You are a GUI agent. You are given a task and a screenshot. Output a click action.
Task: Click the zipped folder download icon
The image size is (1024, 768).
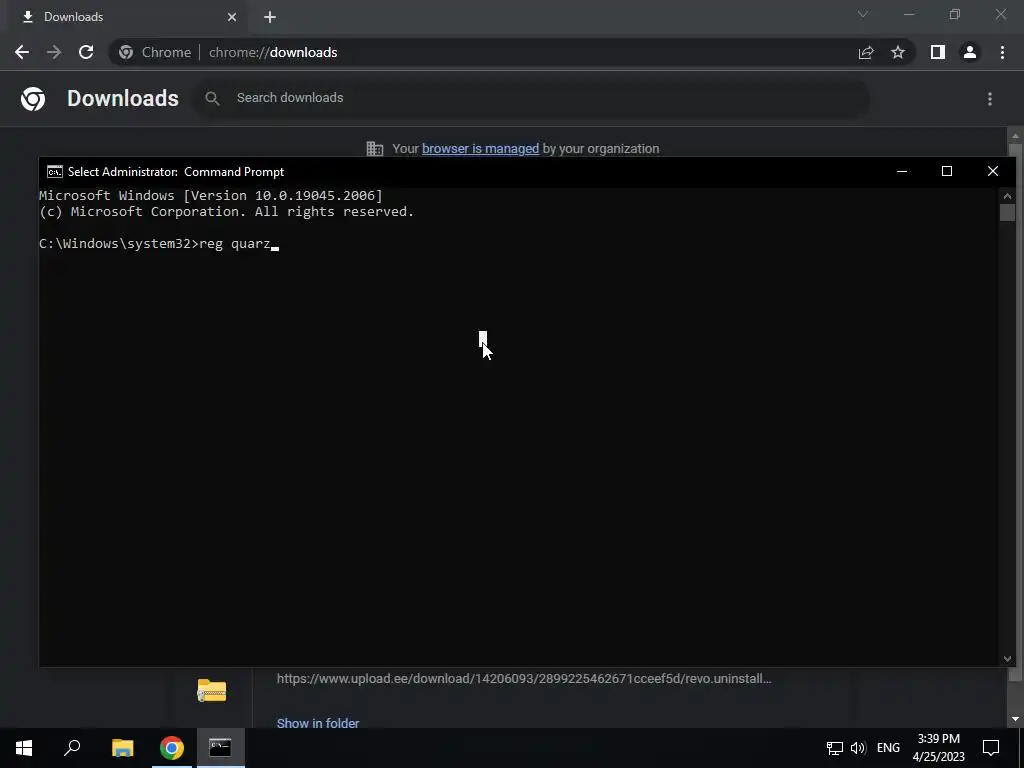pos(212,690)
